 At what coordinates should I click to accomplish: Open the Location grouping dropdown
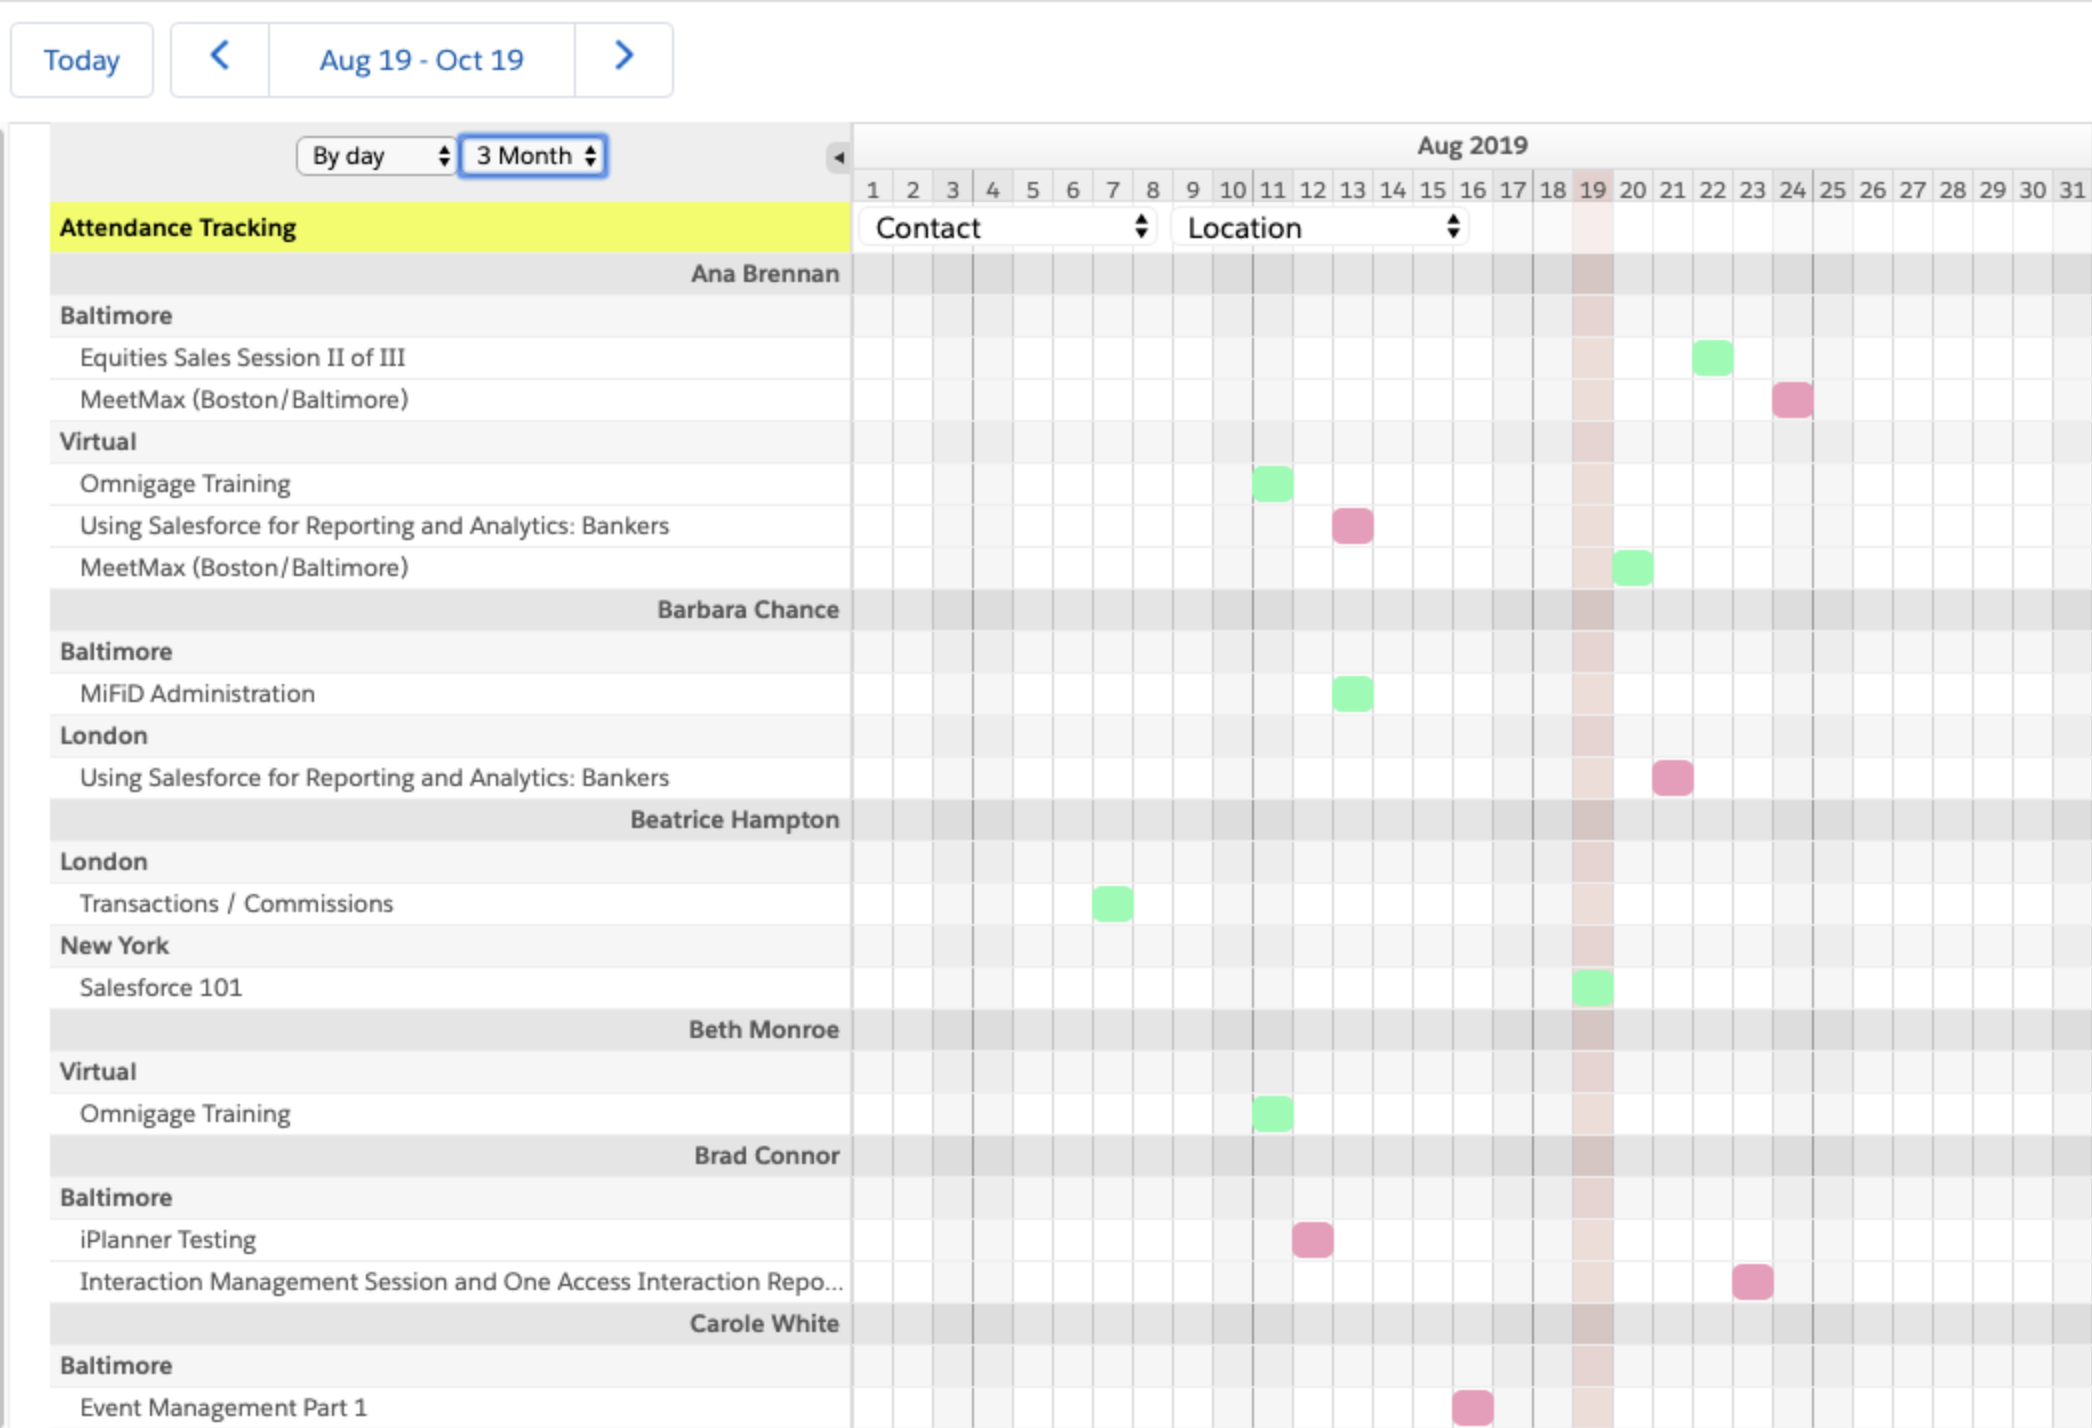1320,227
